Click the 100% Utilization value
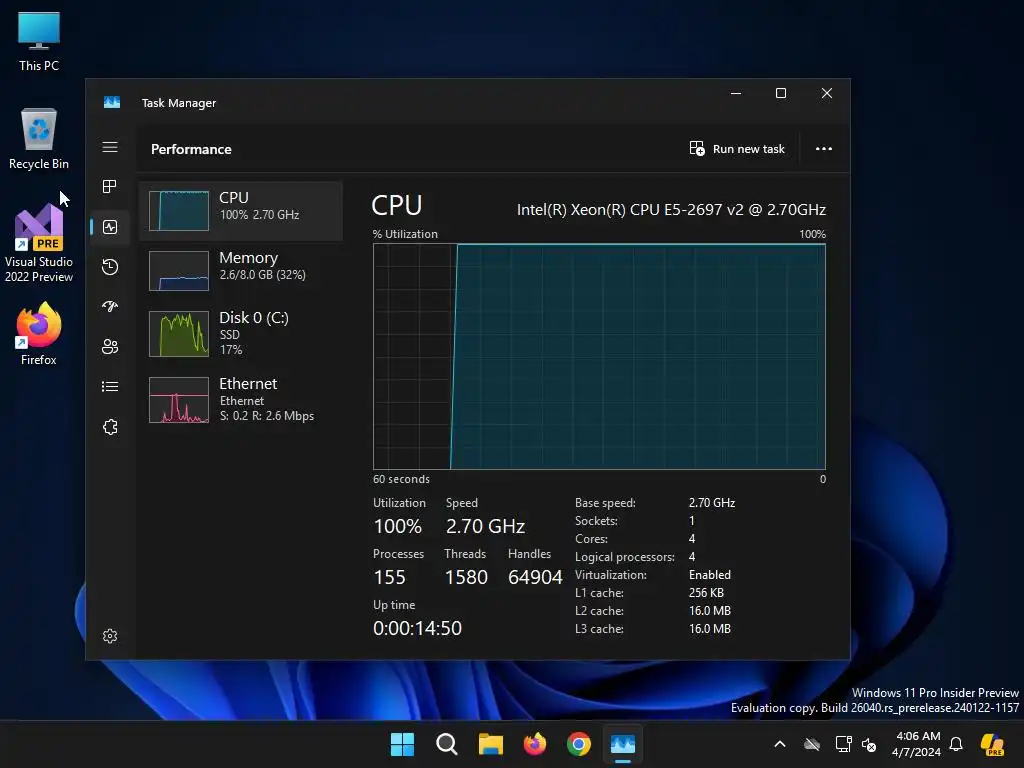 pos(398,526)
